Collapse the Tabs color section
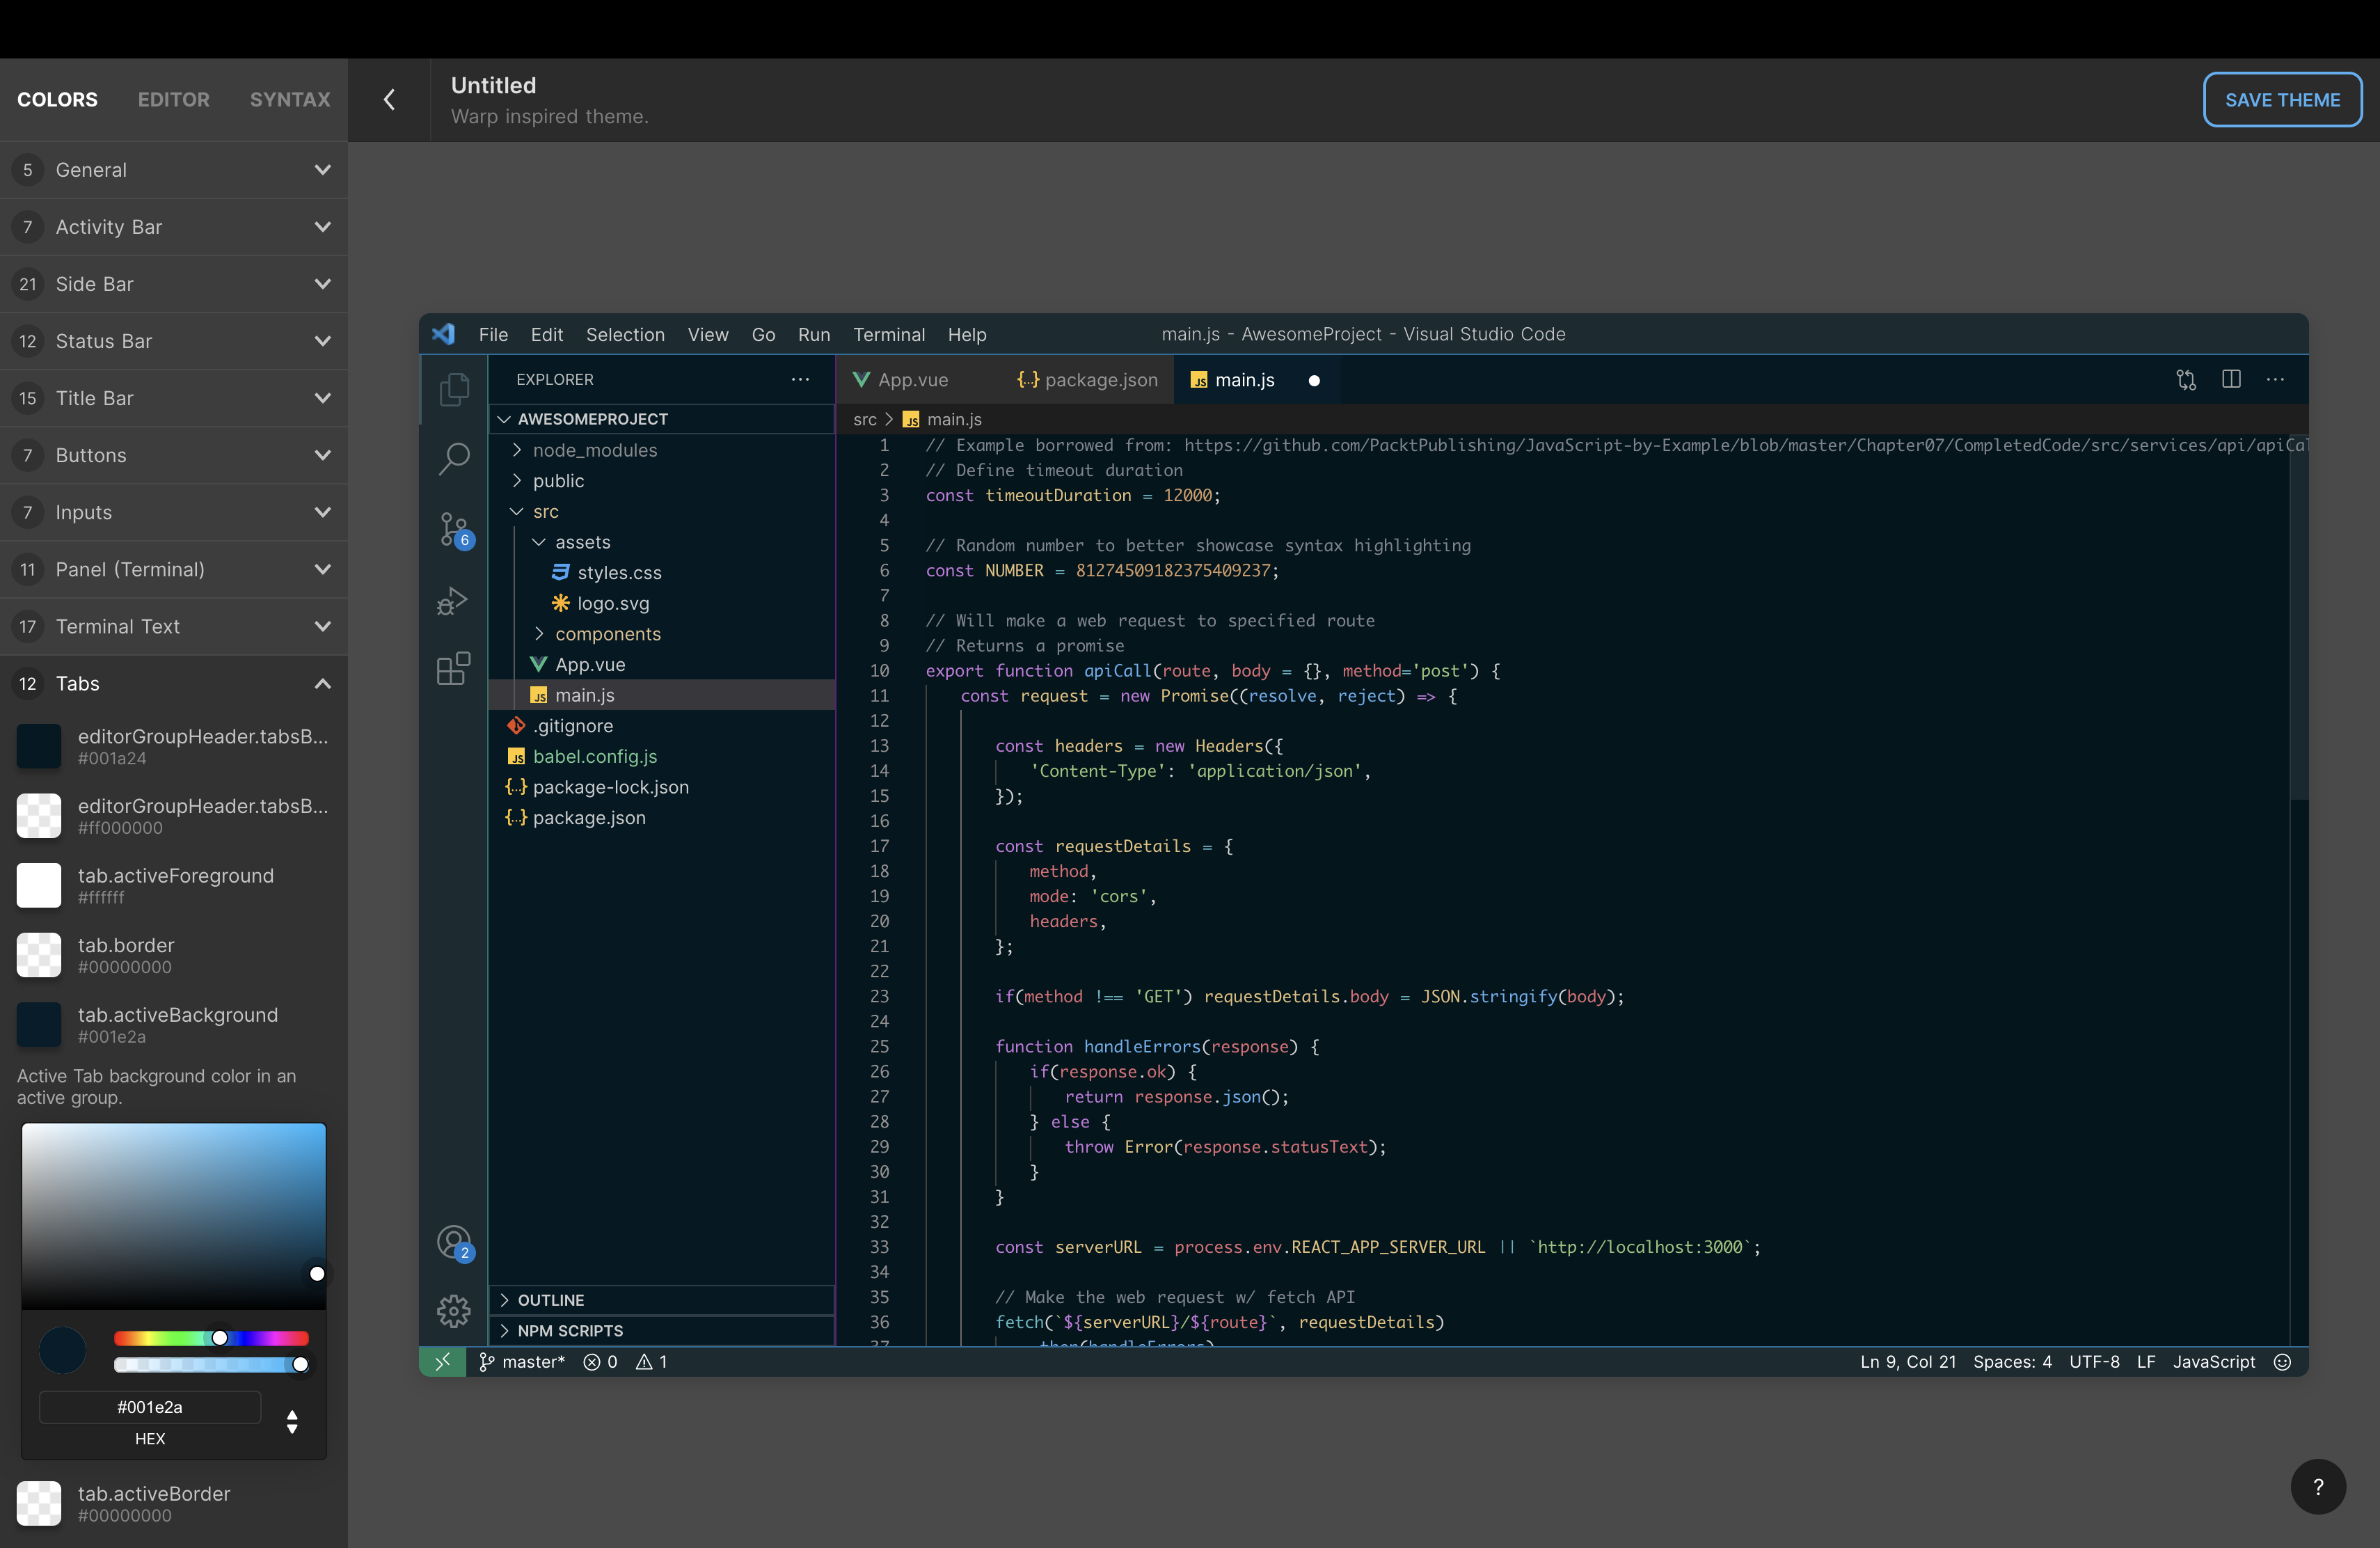Viewport: 2380px width, 1548px height. [322, 684]
